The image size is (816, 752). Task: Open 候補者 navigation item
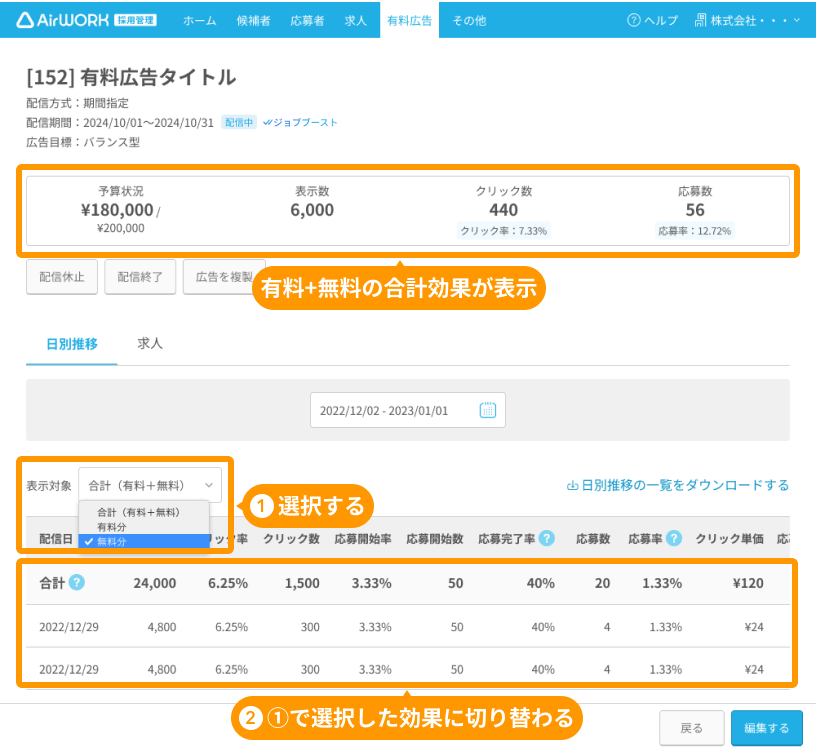(253, 20)
